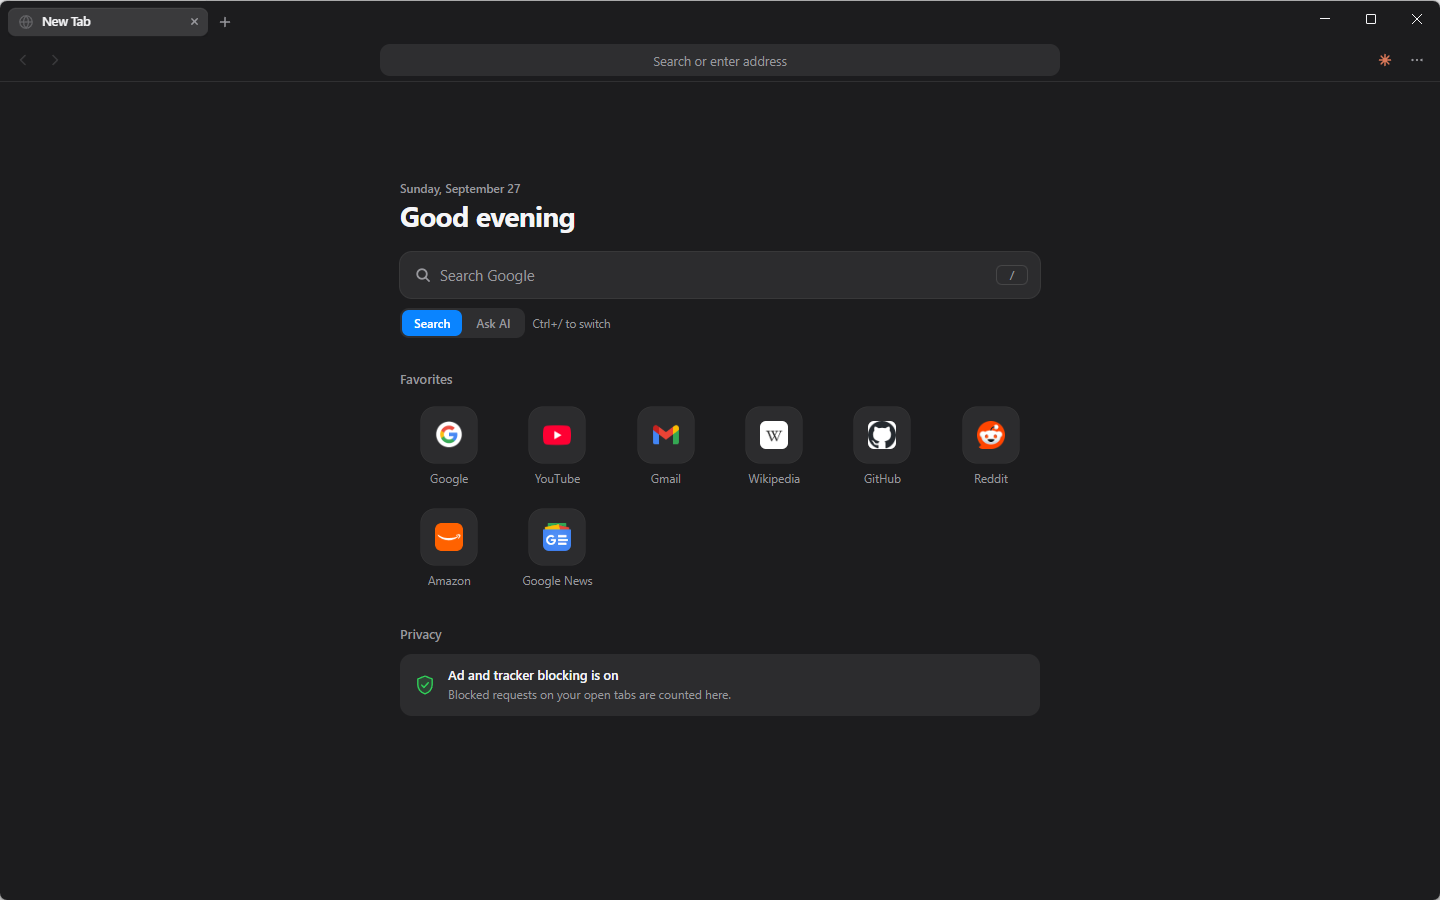Open the three-dot browser menu
This screenshot has height=900, width=1440.
point(1417,60)
